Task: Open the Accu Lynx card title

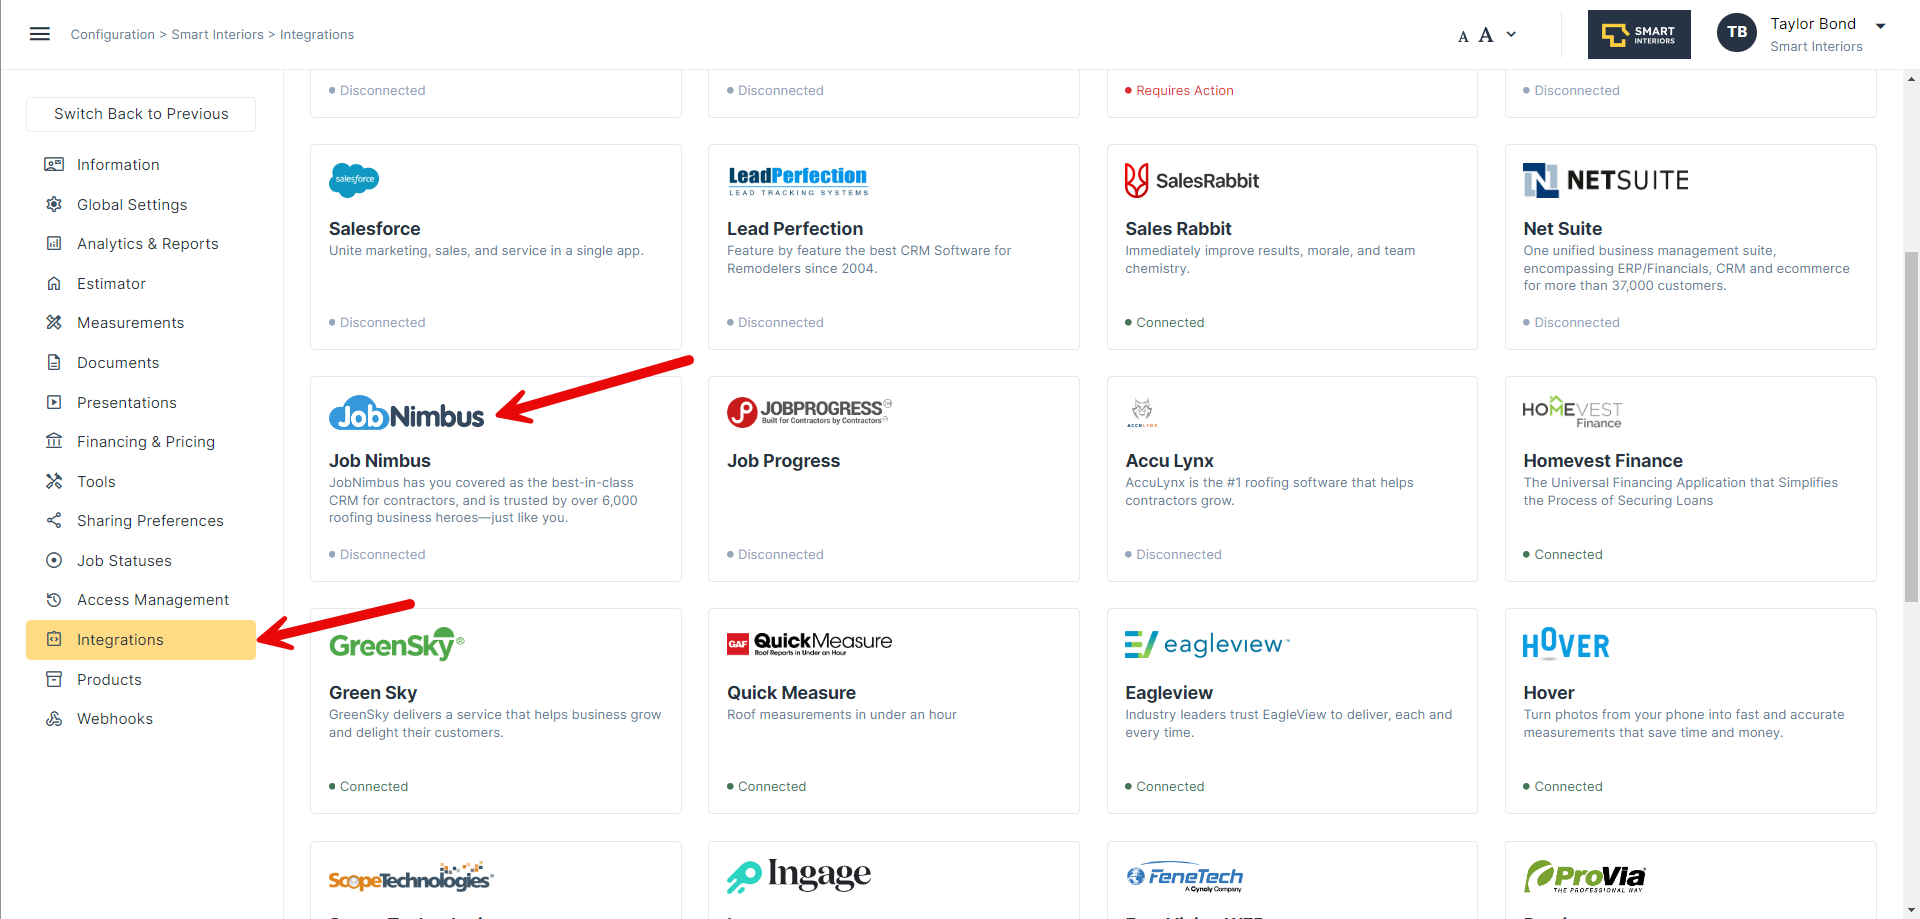Action: point(1169,461)
